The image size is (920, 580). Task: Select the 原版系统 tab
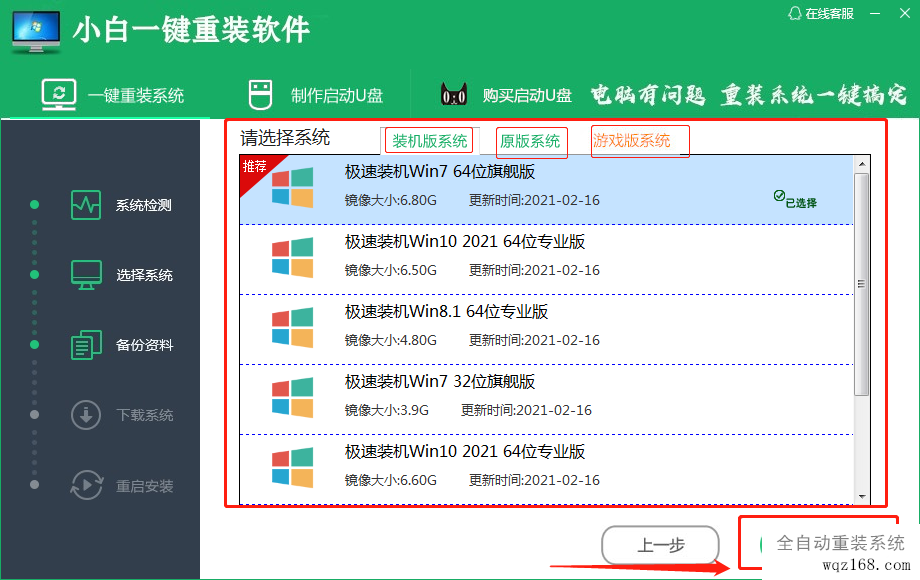point(530,141)
